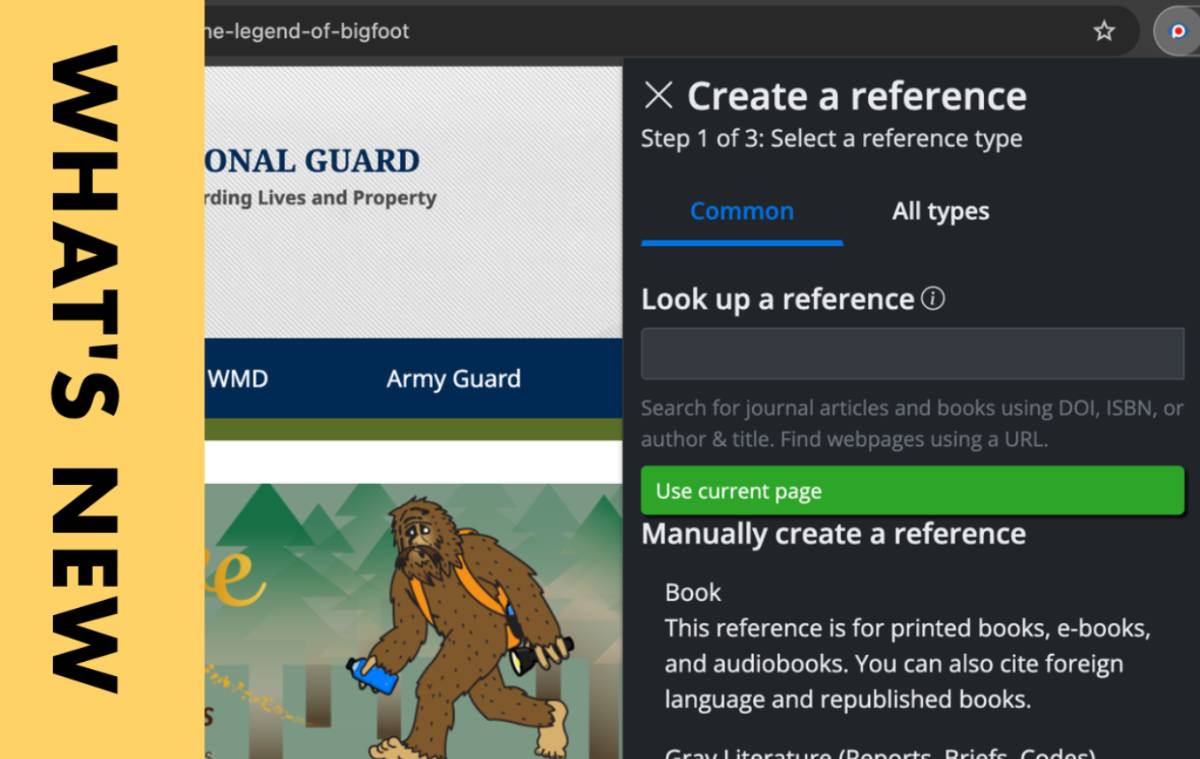Open the extension icon in browser toolbar
This screenshot has width=1200, height=759.
click(x=1177, y=31)
